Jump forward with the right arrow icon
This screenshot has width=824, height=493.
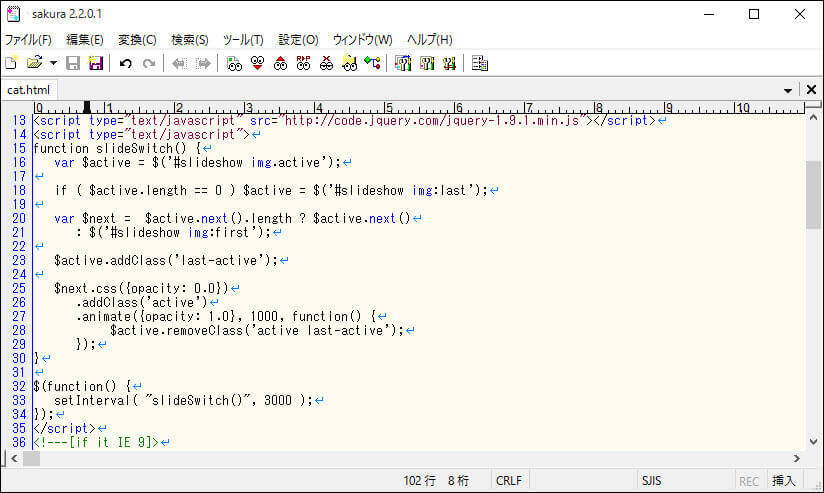point(203,64)
